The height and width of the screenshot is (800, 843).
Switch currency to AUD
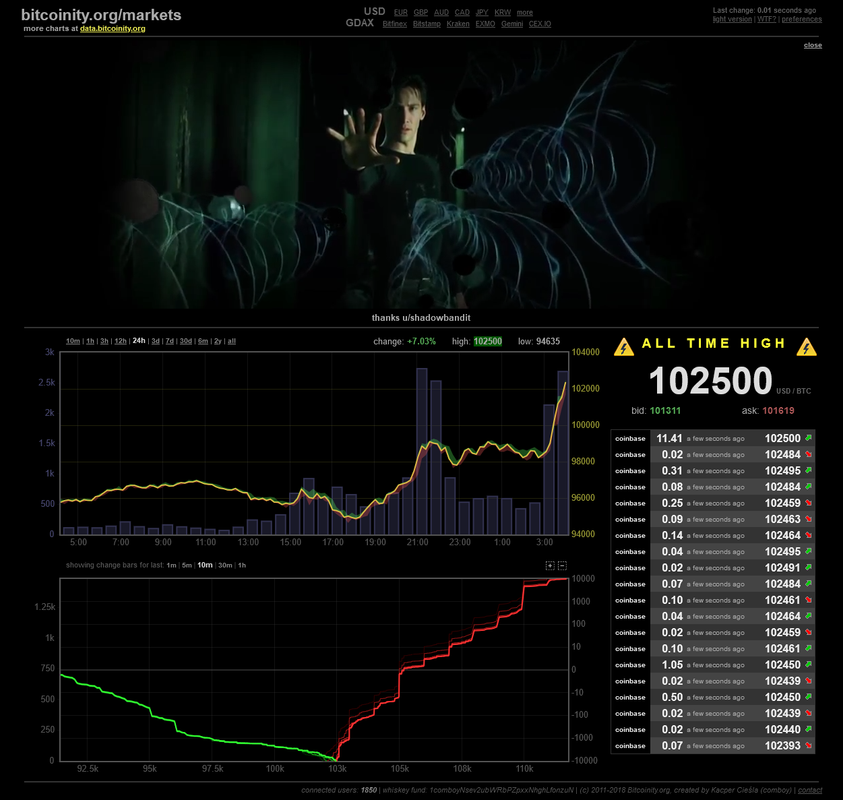[441, 12]
